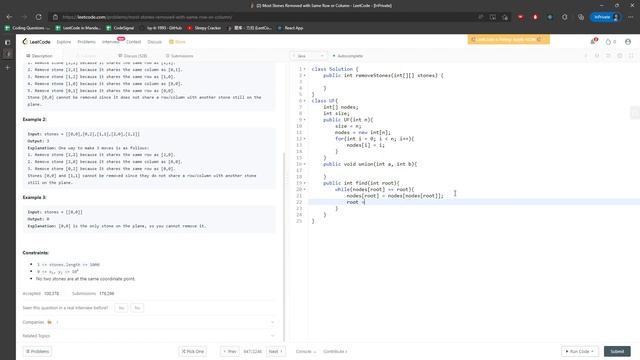Open the Console panel toggle
The height and width of the screenshot is (360, 640).
click(306, 351)
